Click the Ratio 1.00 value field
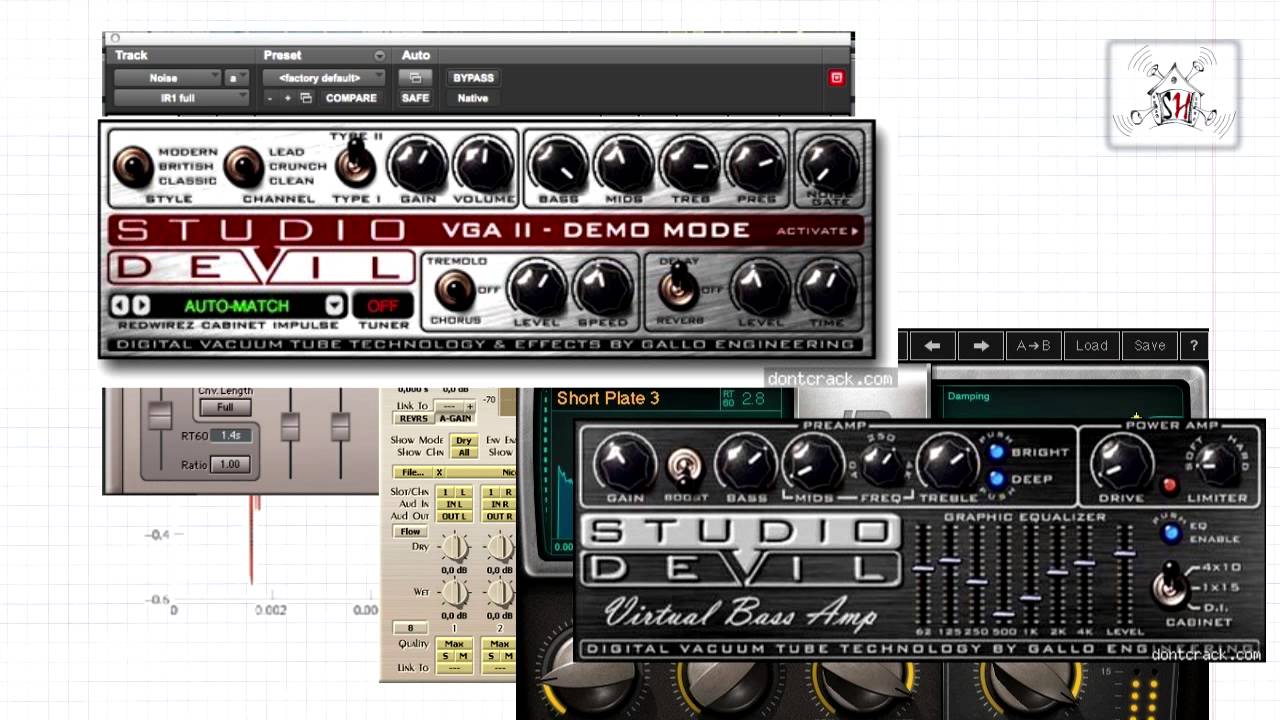Image resolution: width=1280 pixels, height=720 pixels. coord(231,465)
